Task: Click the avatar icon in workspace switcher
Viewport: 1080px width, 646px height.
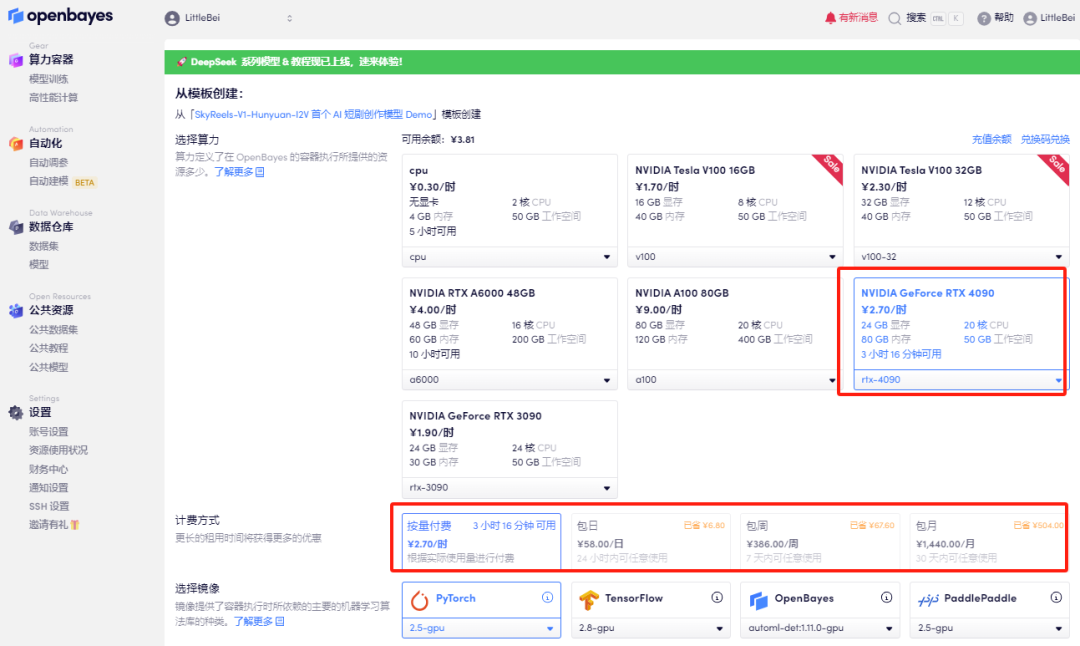Action: 172,19
